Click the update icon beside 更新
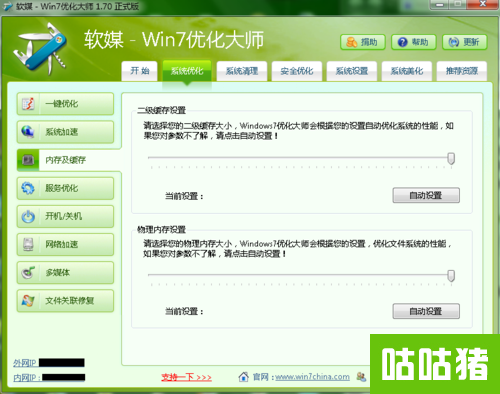 [454, 42]
